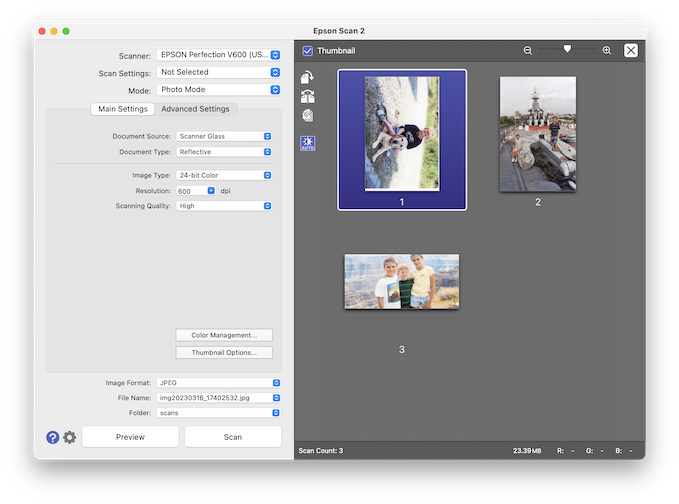The width and height of the screenshot is (679, 504).
Task: Uncheck the Thumbnail checkbox
Action: tap(308, 50)
